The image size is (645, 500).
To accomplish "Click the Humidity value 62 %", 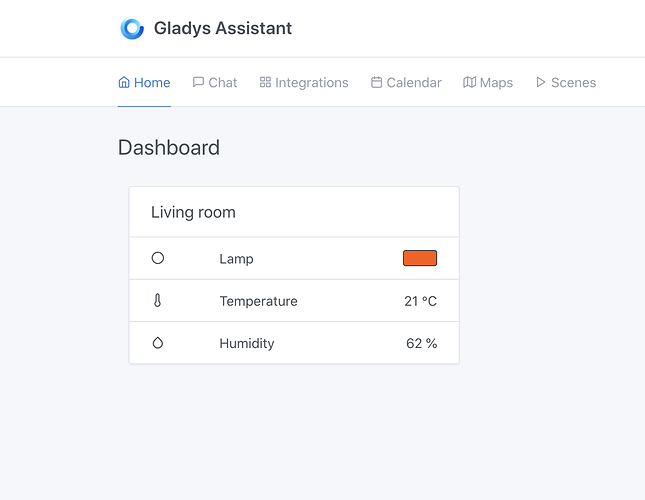I will (x=422, y=343).
